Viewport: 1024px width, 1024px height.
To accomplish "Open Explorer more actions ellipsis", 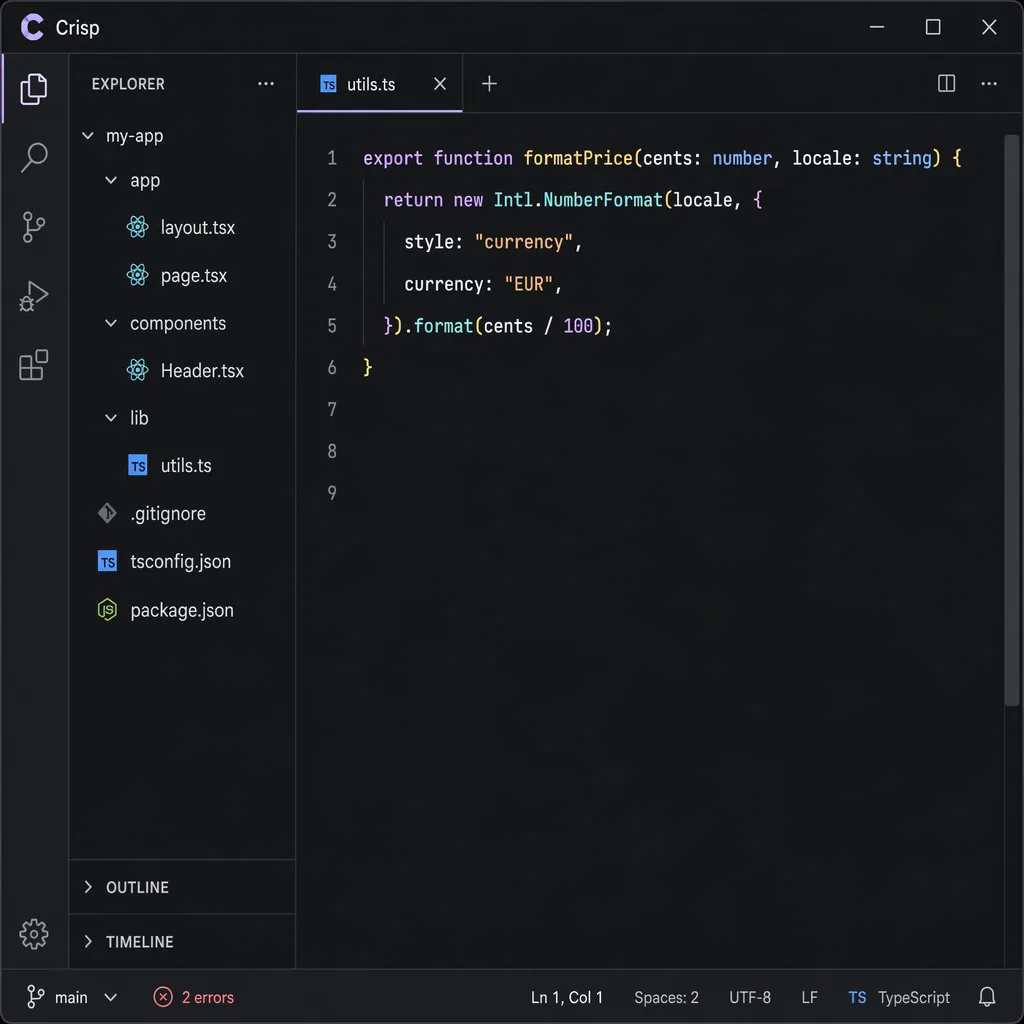I will pos(266,84).
